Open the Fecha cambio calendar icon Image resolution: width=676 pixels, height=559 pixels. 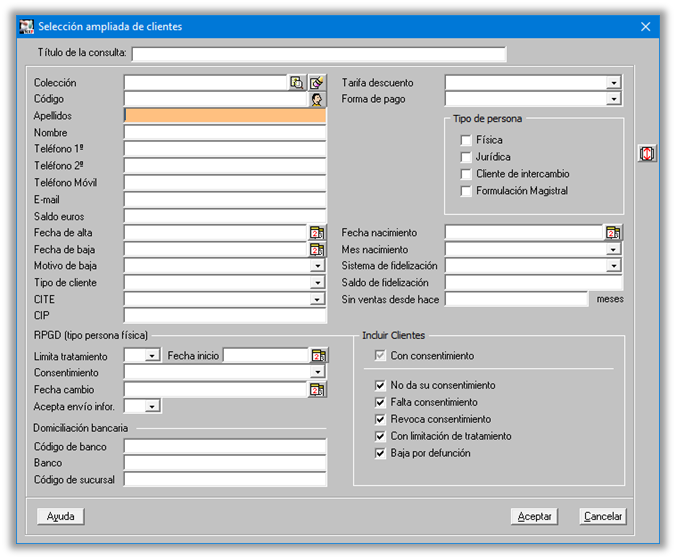pyautogui.click(x=317, y=390)
